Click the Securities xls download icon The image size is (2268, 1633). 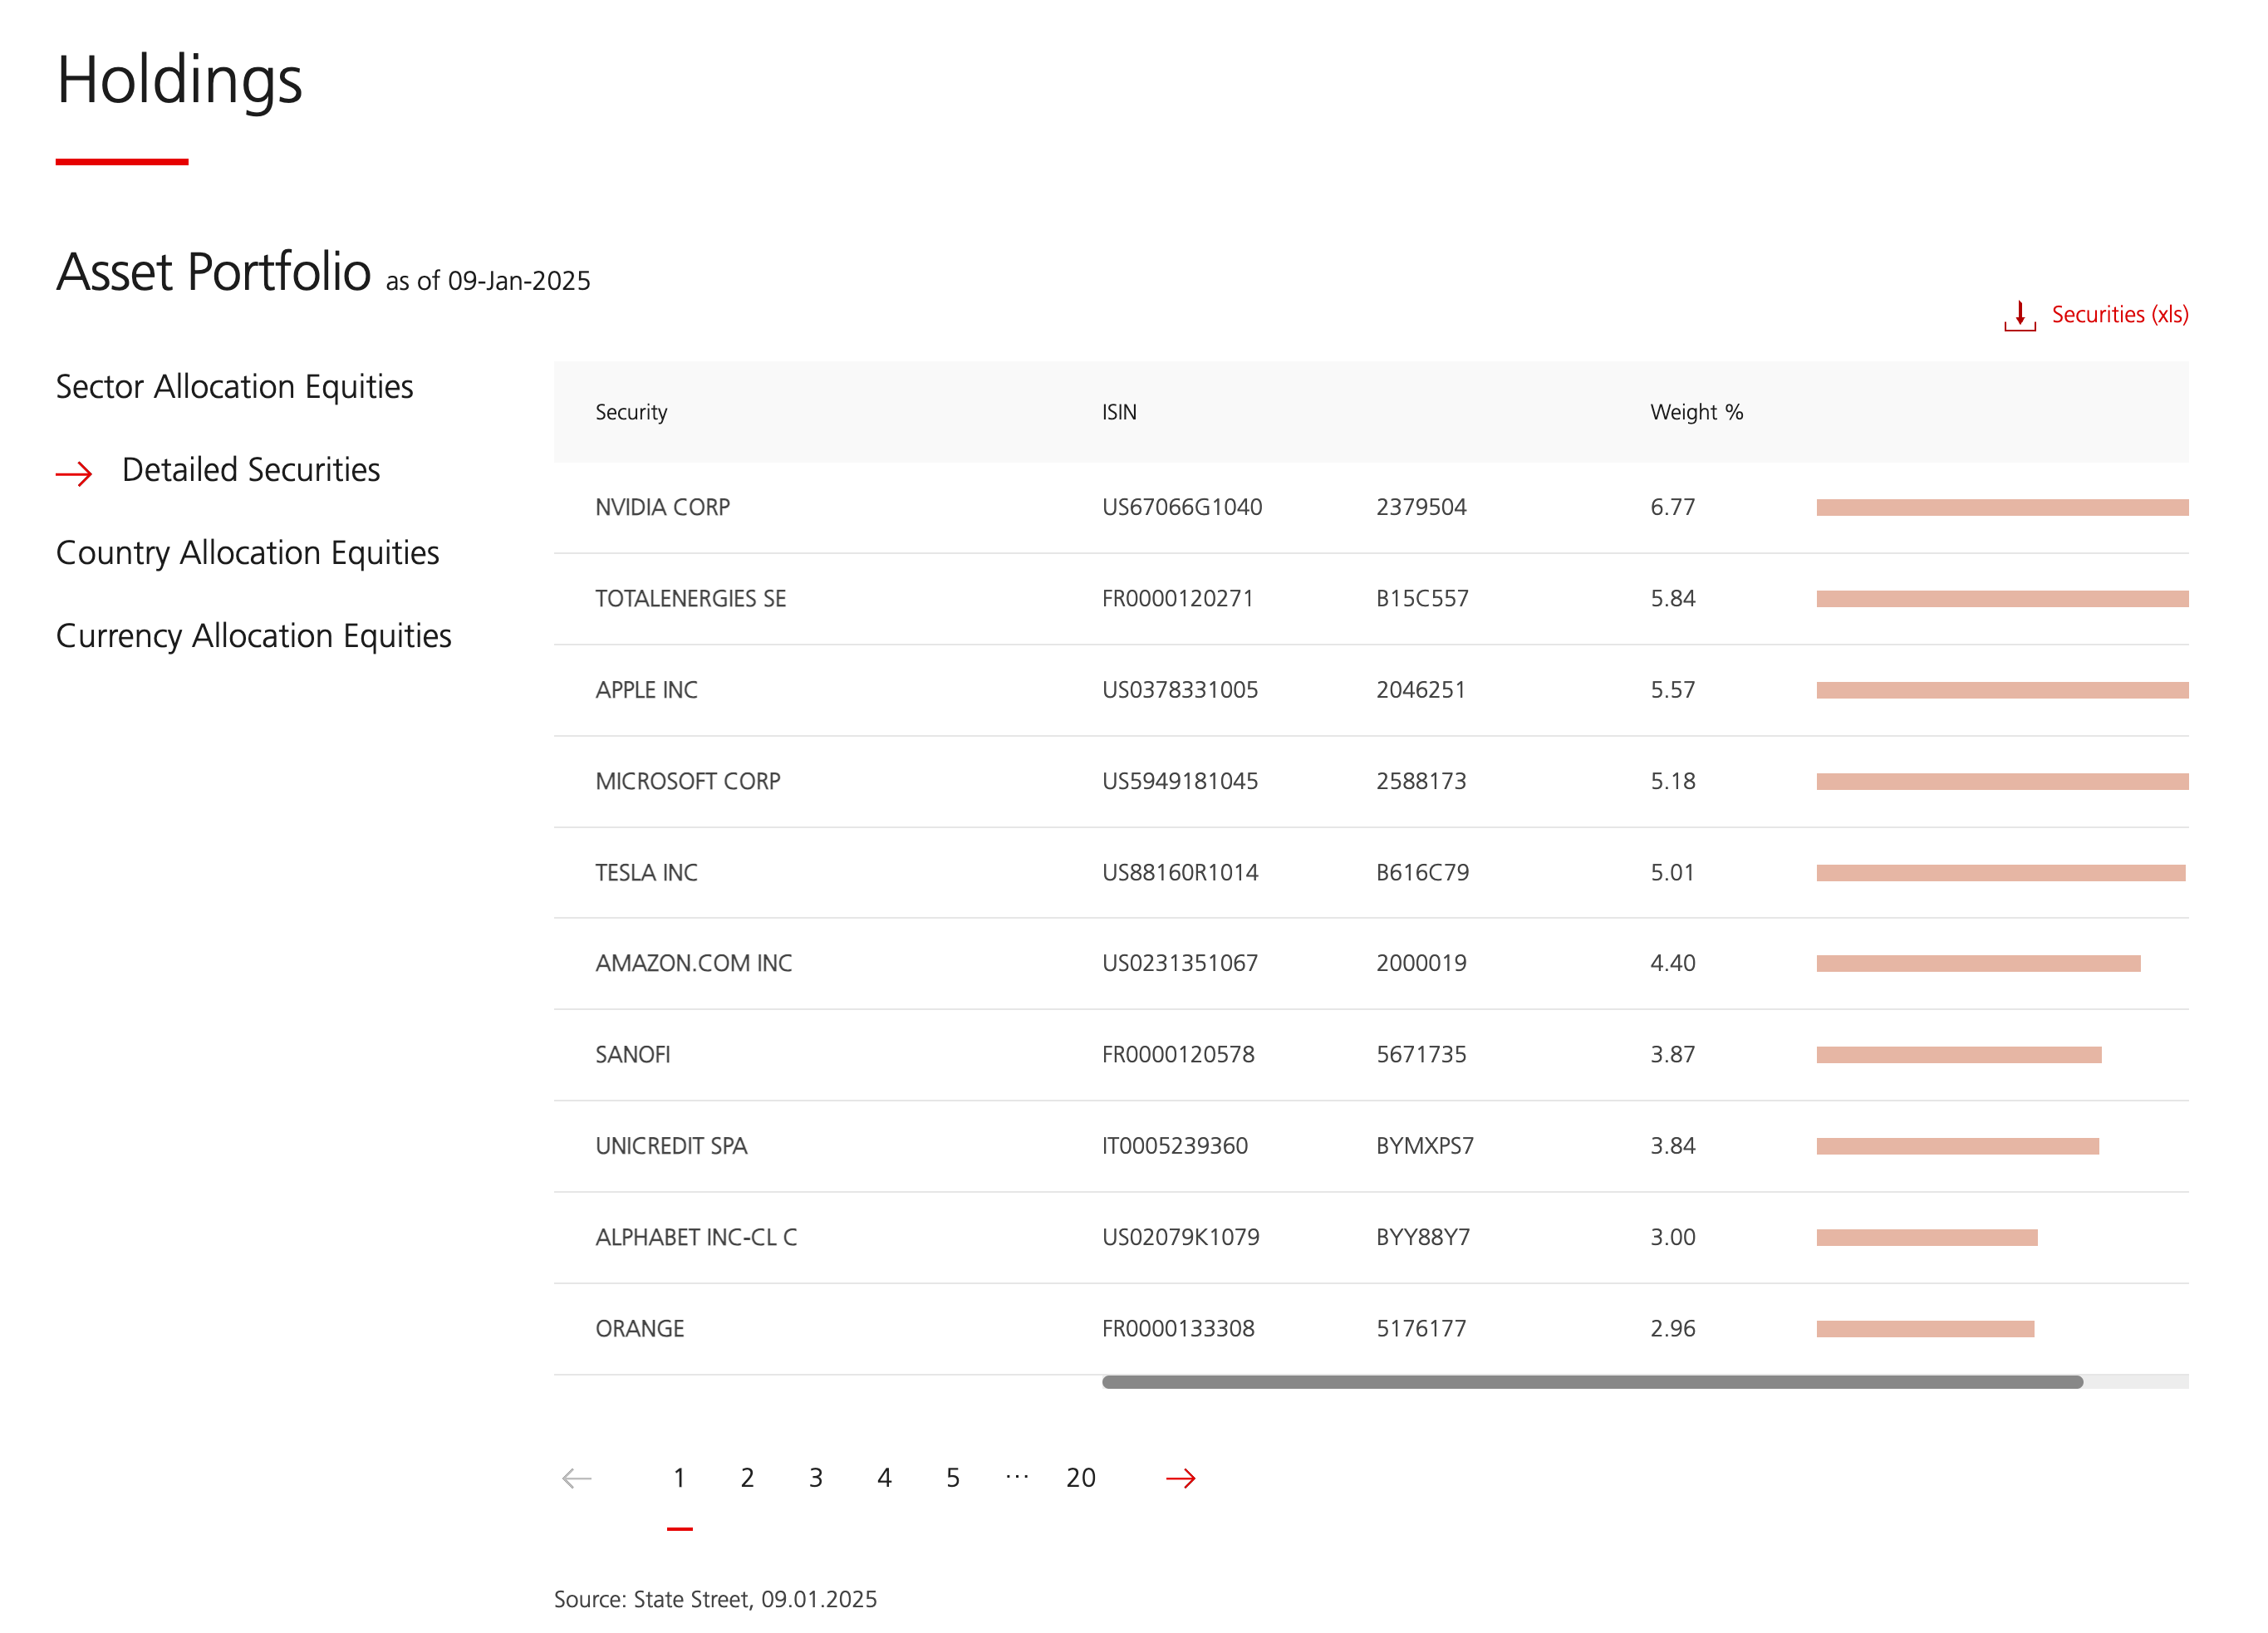(2019, 316)
